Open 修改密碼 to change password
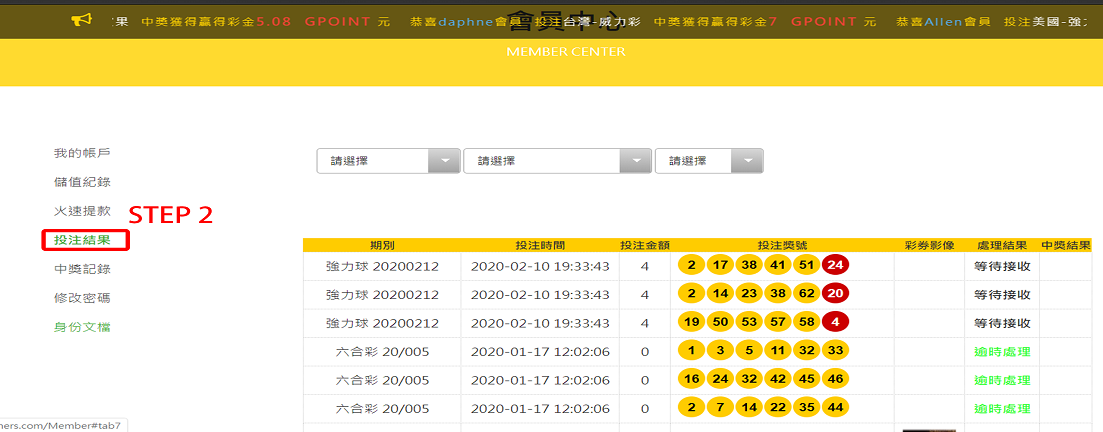The width and height of the screenshot is (1103, 432). [82, 298]
